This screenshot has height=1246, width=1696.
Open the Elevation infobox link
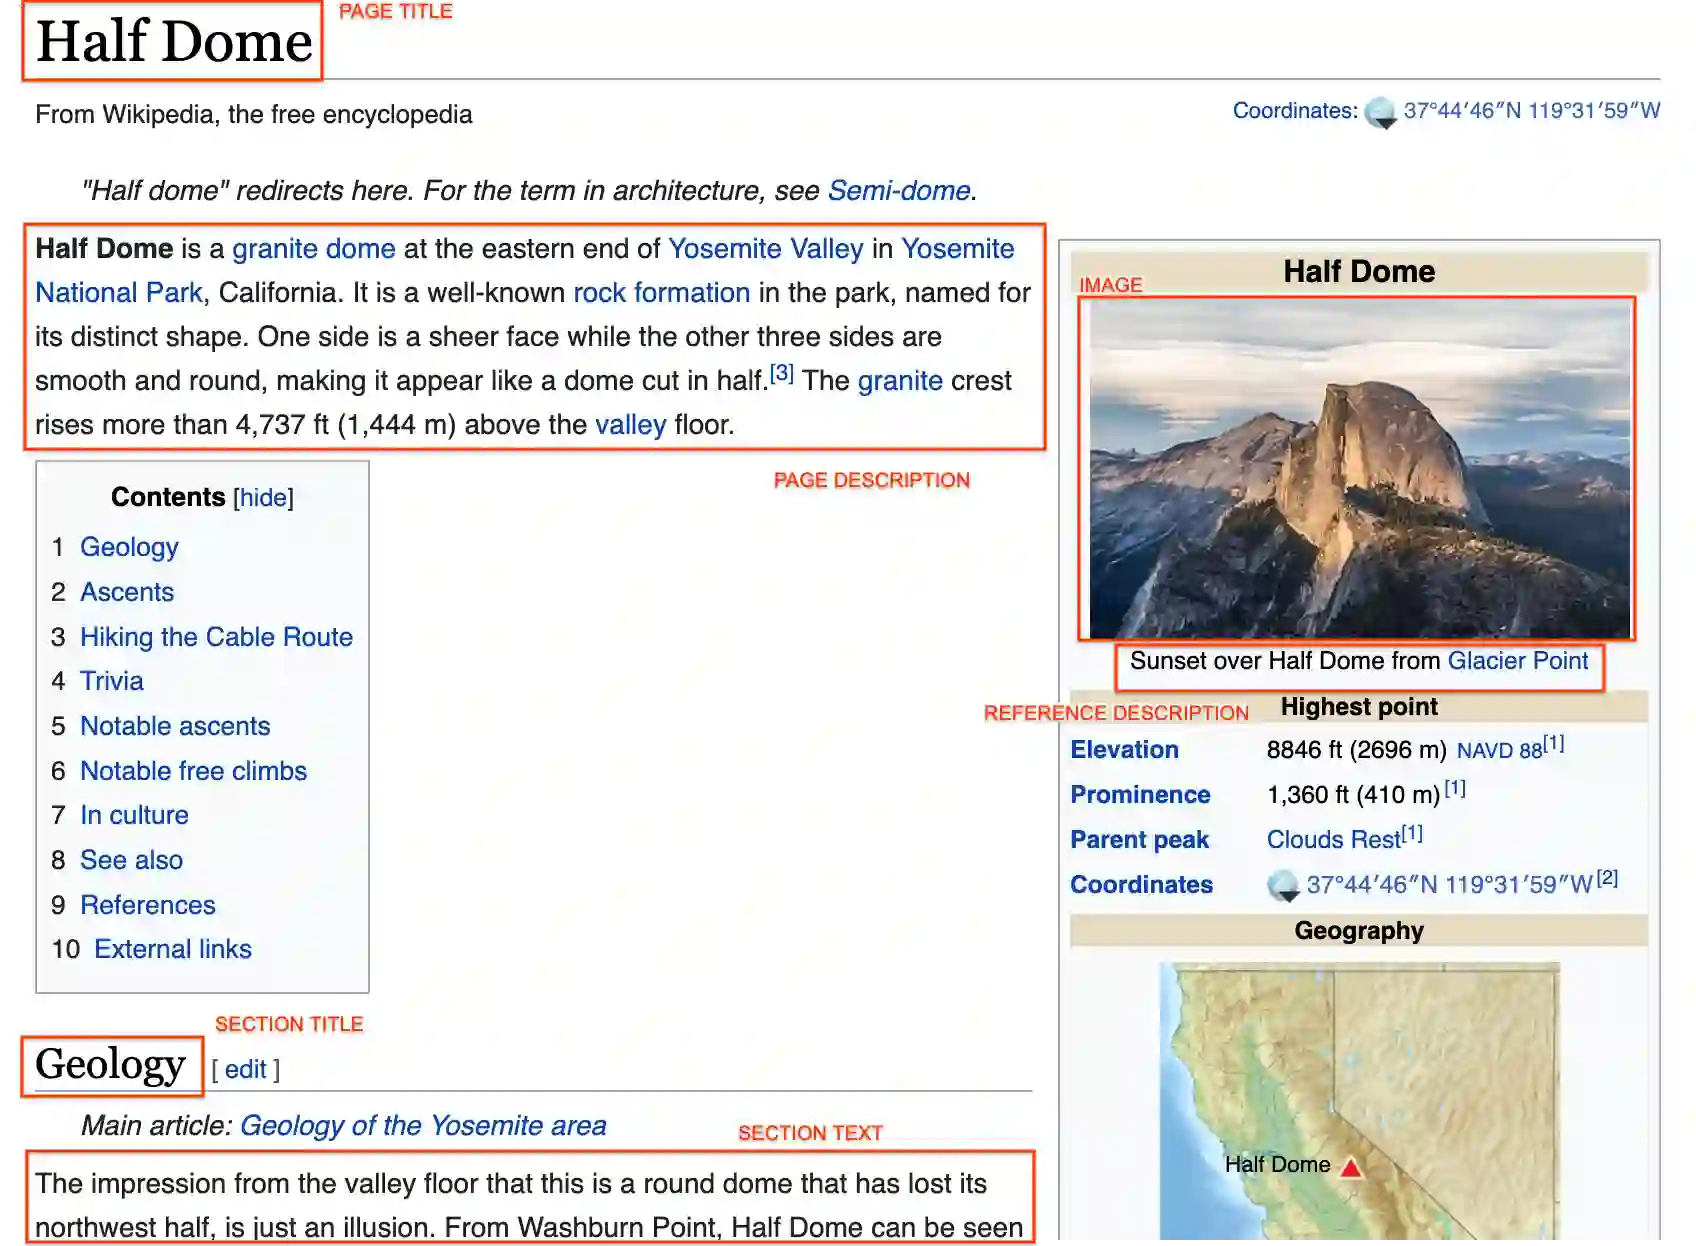[x=1124, y=750]
